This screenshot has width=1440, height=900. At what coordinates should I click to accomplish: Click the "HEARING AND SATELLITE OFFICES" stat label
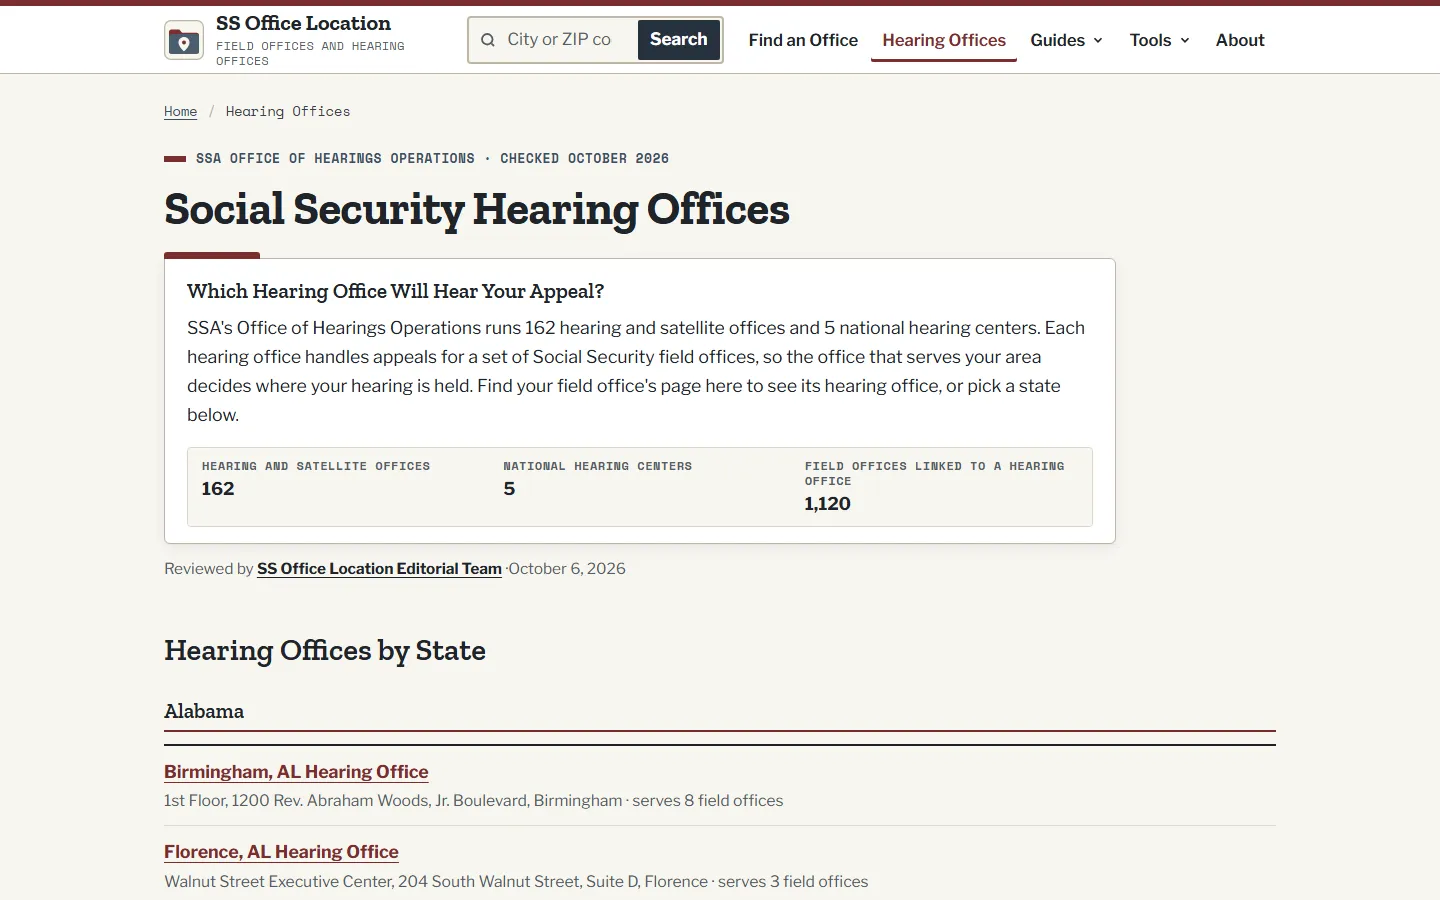(x=316, y=466)
